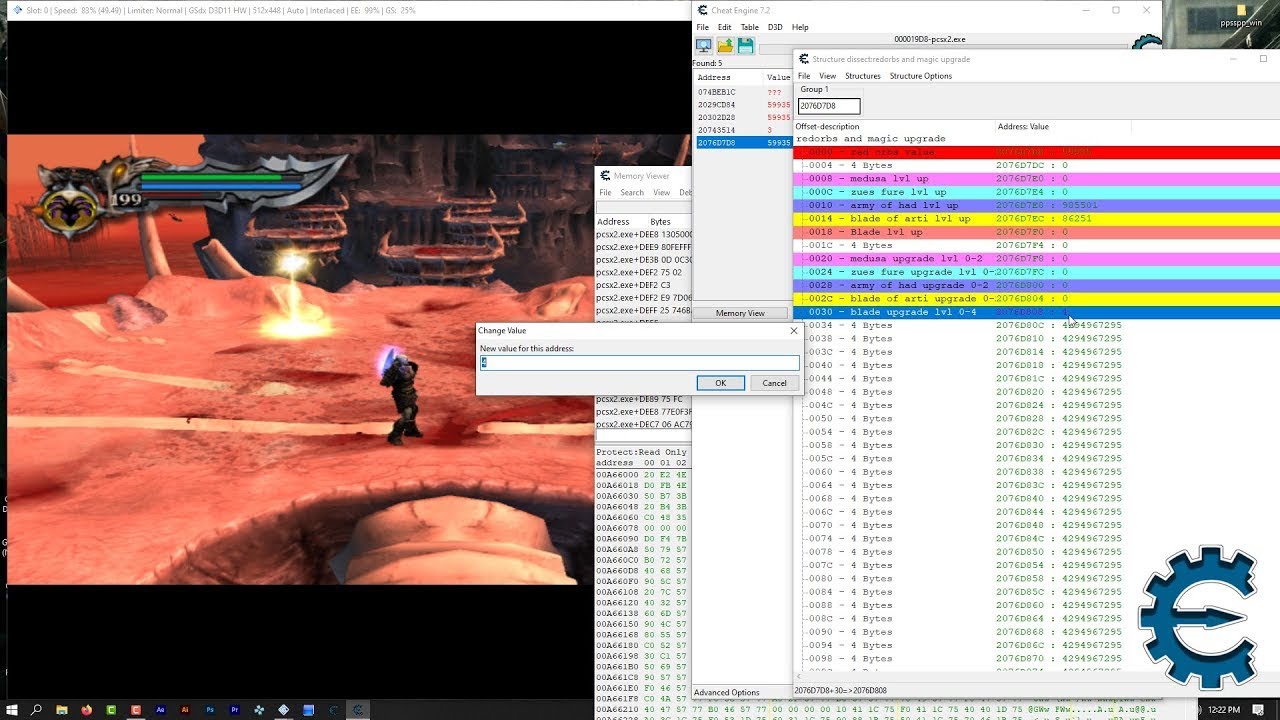Open the File menu in the Memory Viewer
The image size is (1280, 720).
(x=605, y=193)
